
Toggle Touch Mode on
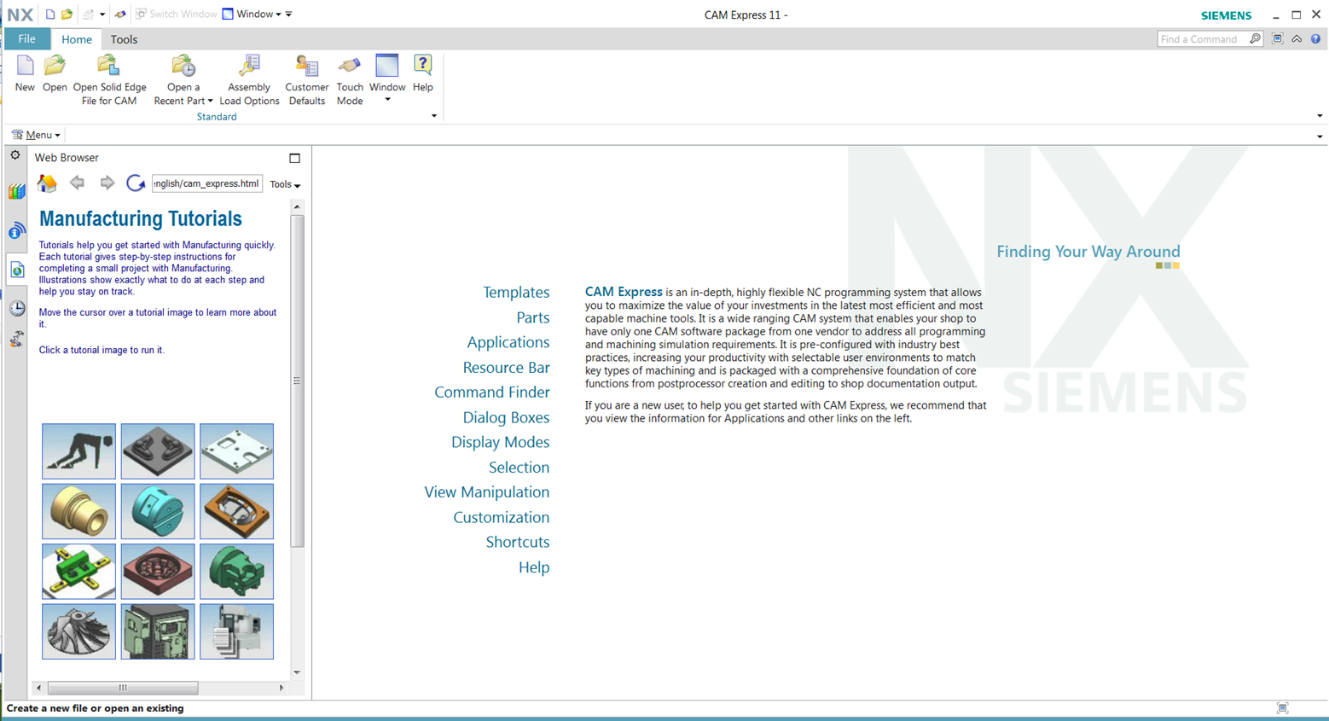(x=349, y=67)
